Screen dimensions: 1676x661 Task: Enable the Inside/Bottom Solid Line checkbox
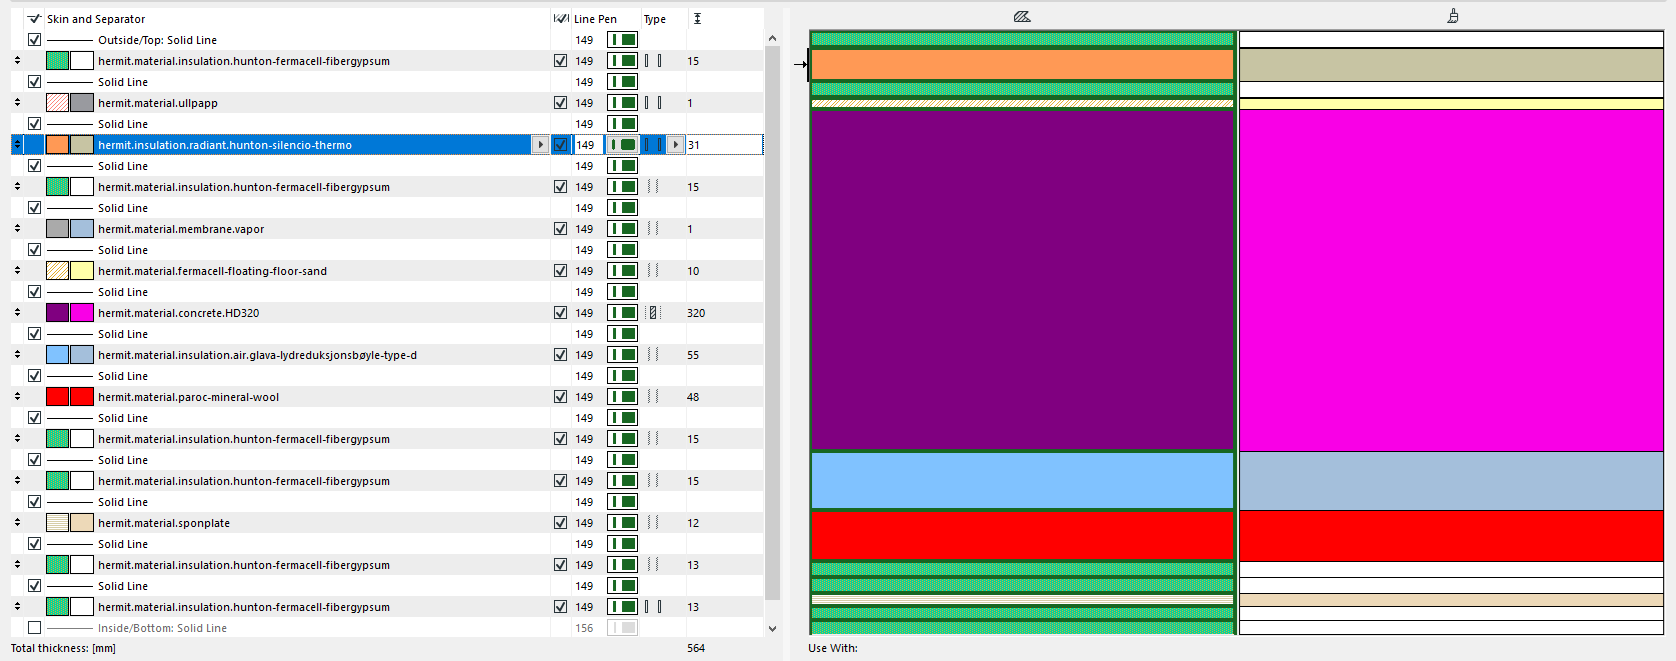point(35,628)
